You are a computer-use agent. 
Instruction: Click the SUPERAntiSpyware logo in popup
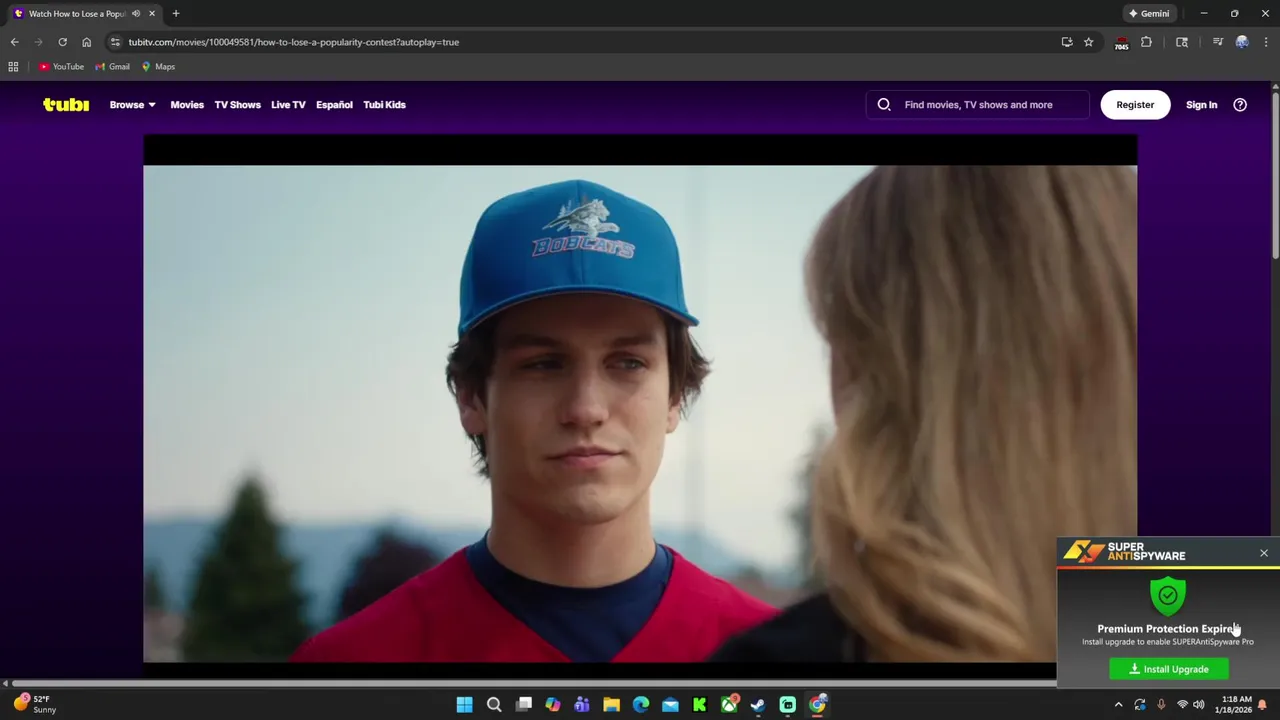(x=1124, y=552)
